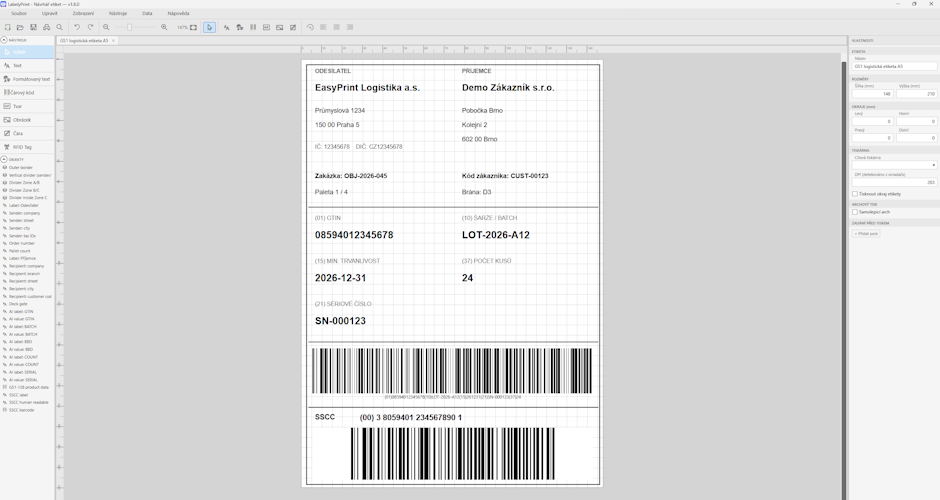Image resolution: width=940 pixels, height=500 pixels.
Task: Click the DPI input field
Action: 894,182
